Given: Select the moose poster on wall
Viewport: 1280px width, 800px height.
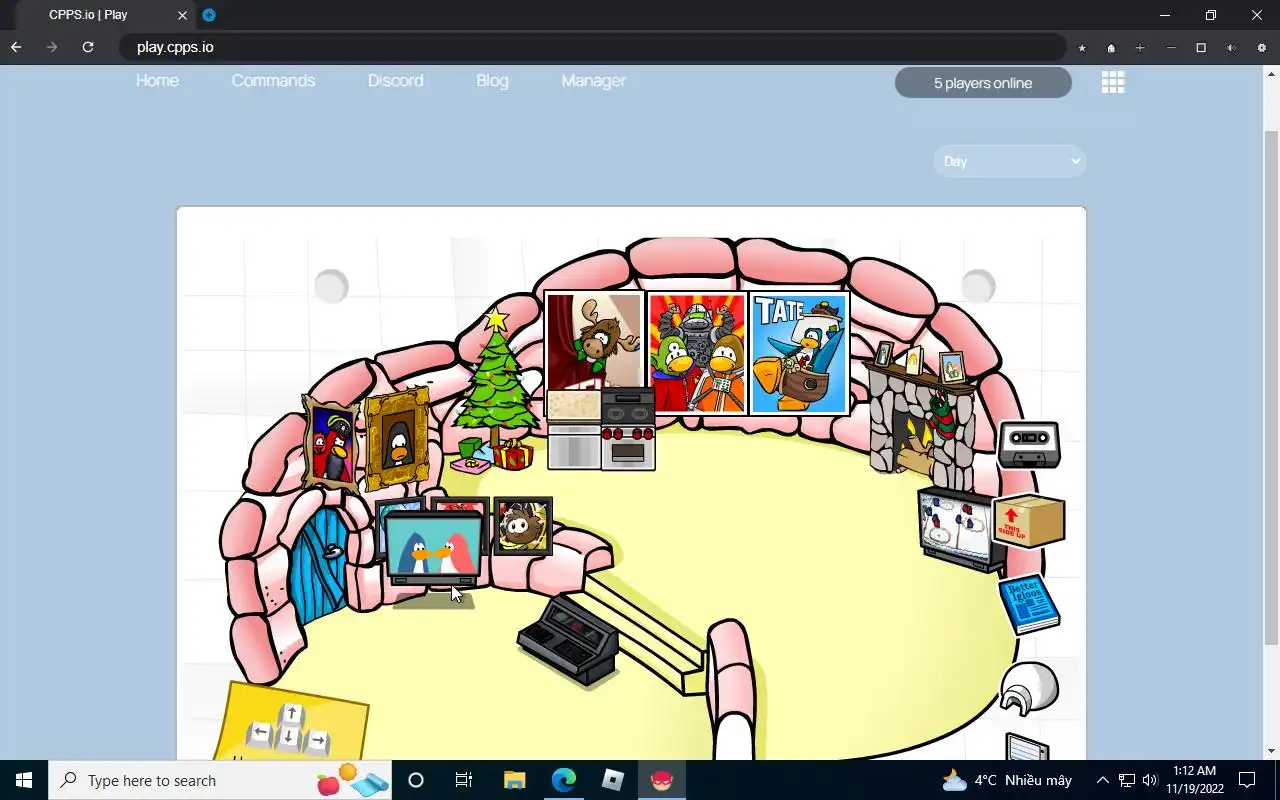Looking at the screenshot, I should point(594,342).
